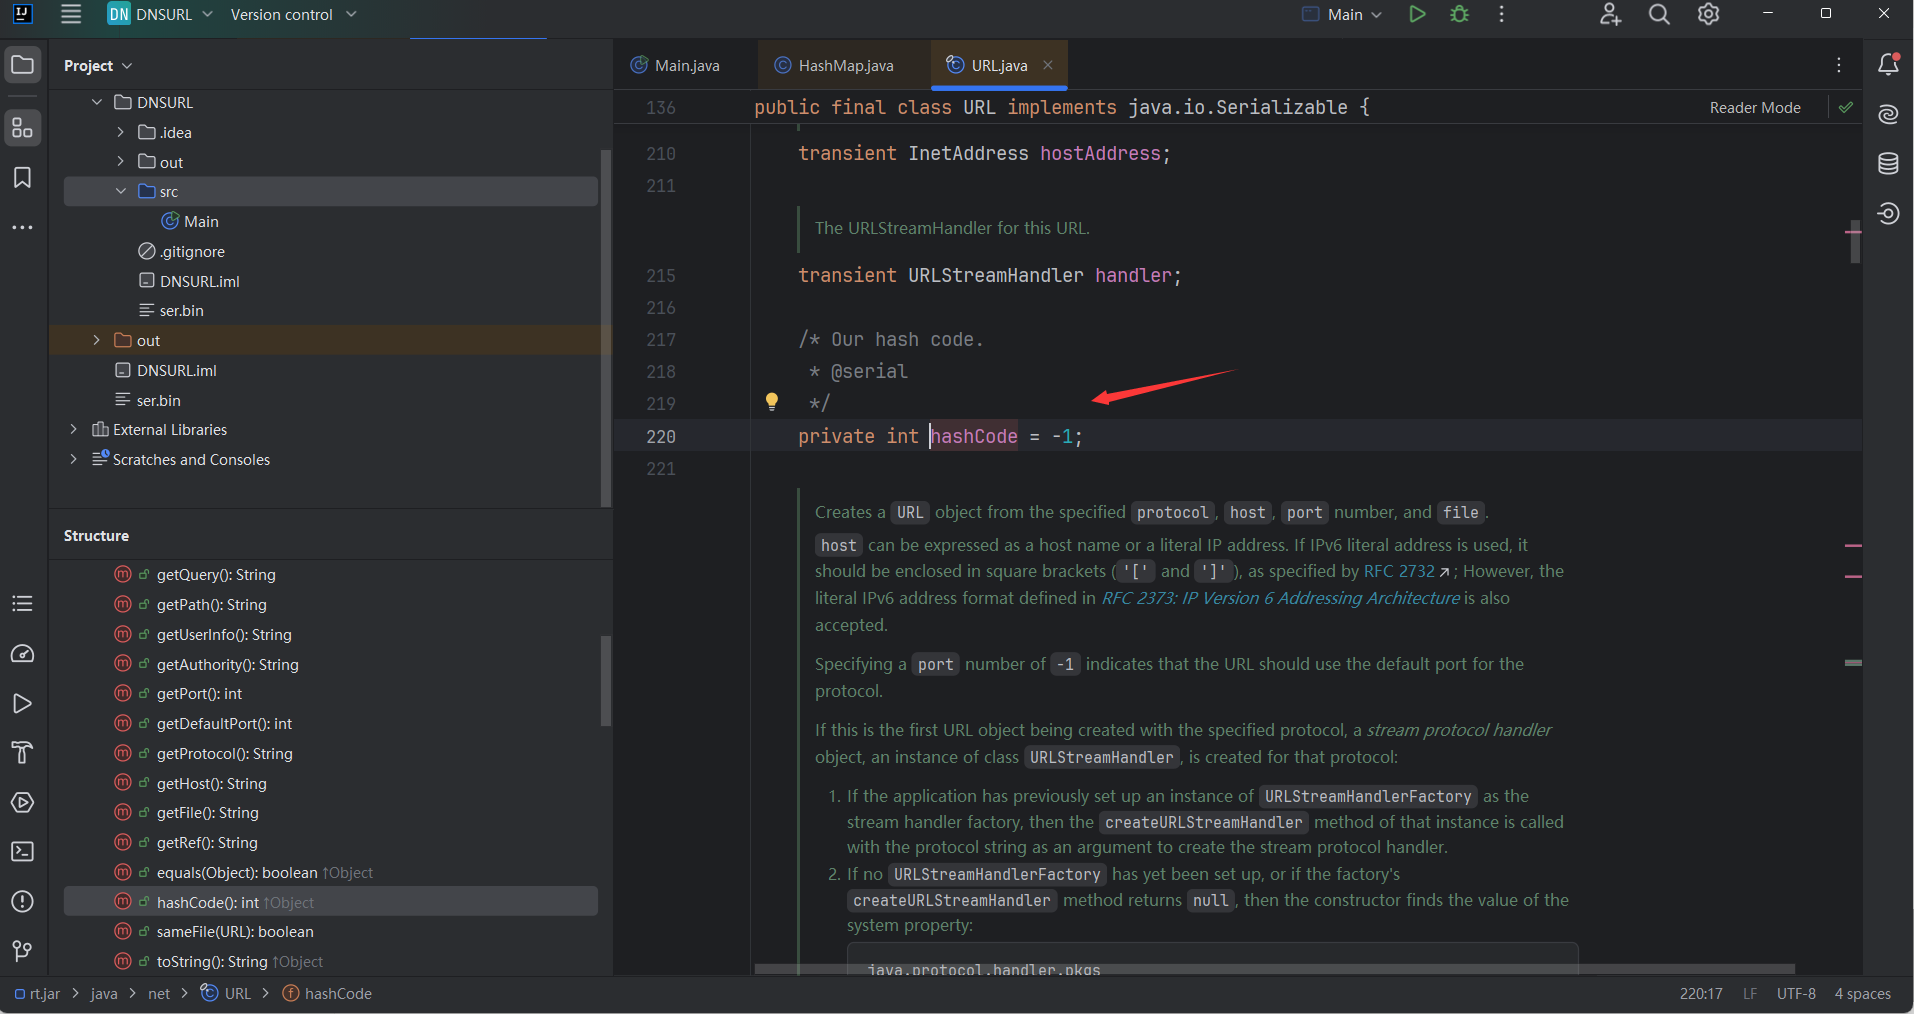Open the Profiler tool window icon
This screenshot has width=1914, height=1014.
click(x=22, y=654)
